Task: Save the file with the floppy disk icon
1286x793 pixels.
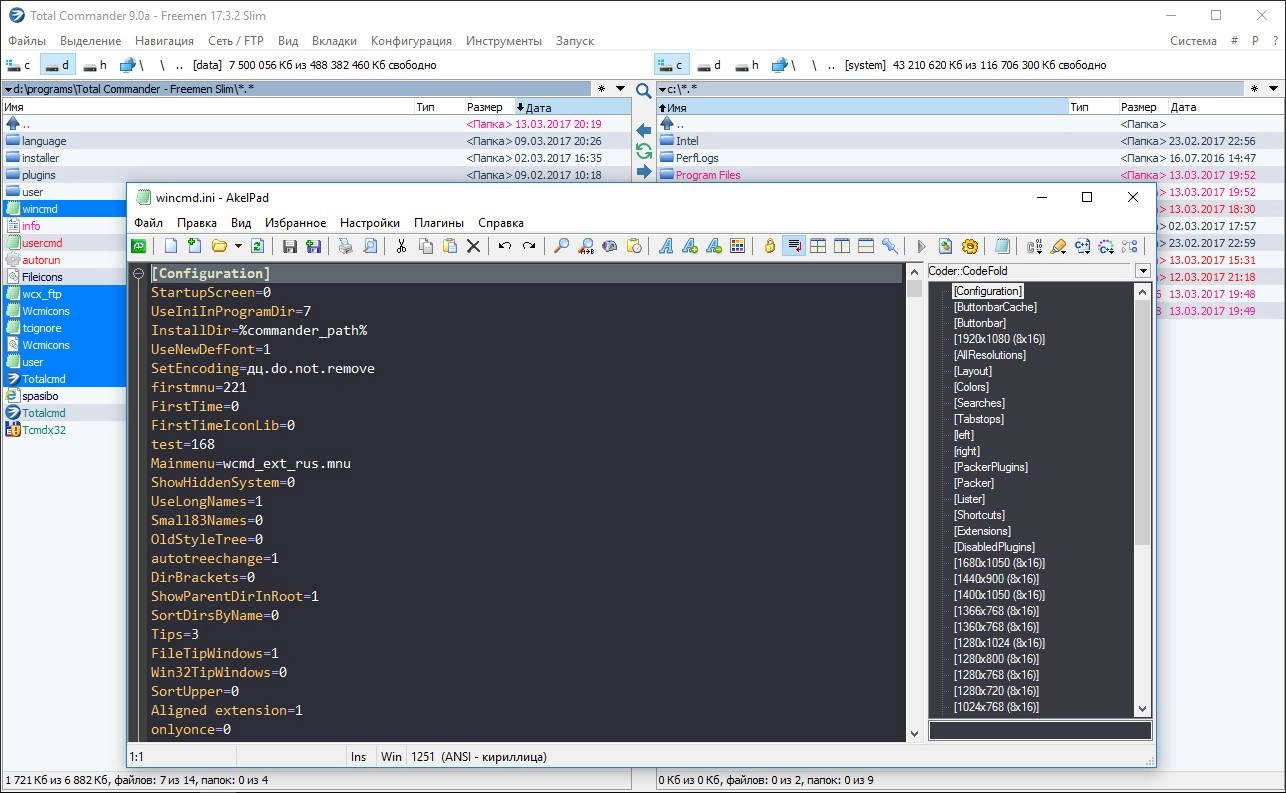Action: tap(290, 246)
